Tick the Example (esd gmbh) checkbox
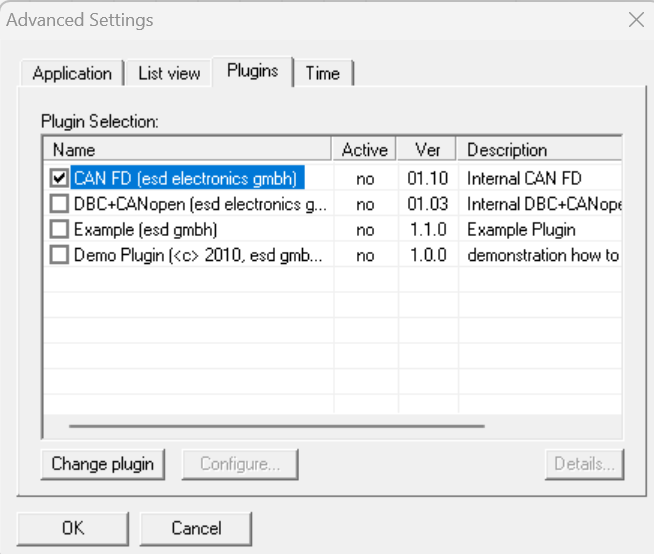The width and height of the screenshot is (654, 554). click(59, 230)
